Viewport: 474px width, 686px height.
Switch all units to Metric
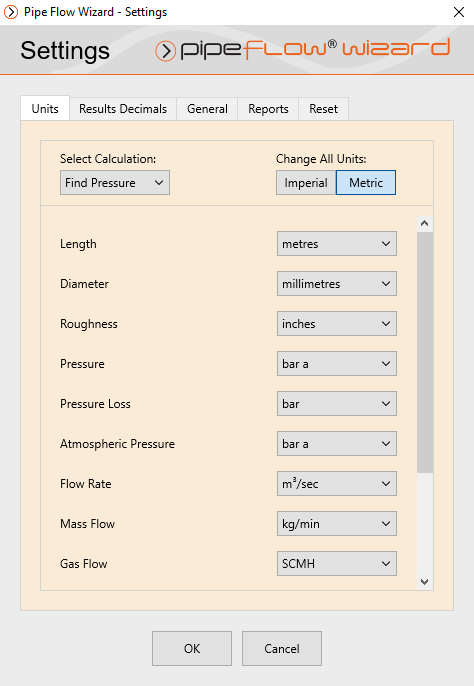366,182
